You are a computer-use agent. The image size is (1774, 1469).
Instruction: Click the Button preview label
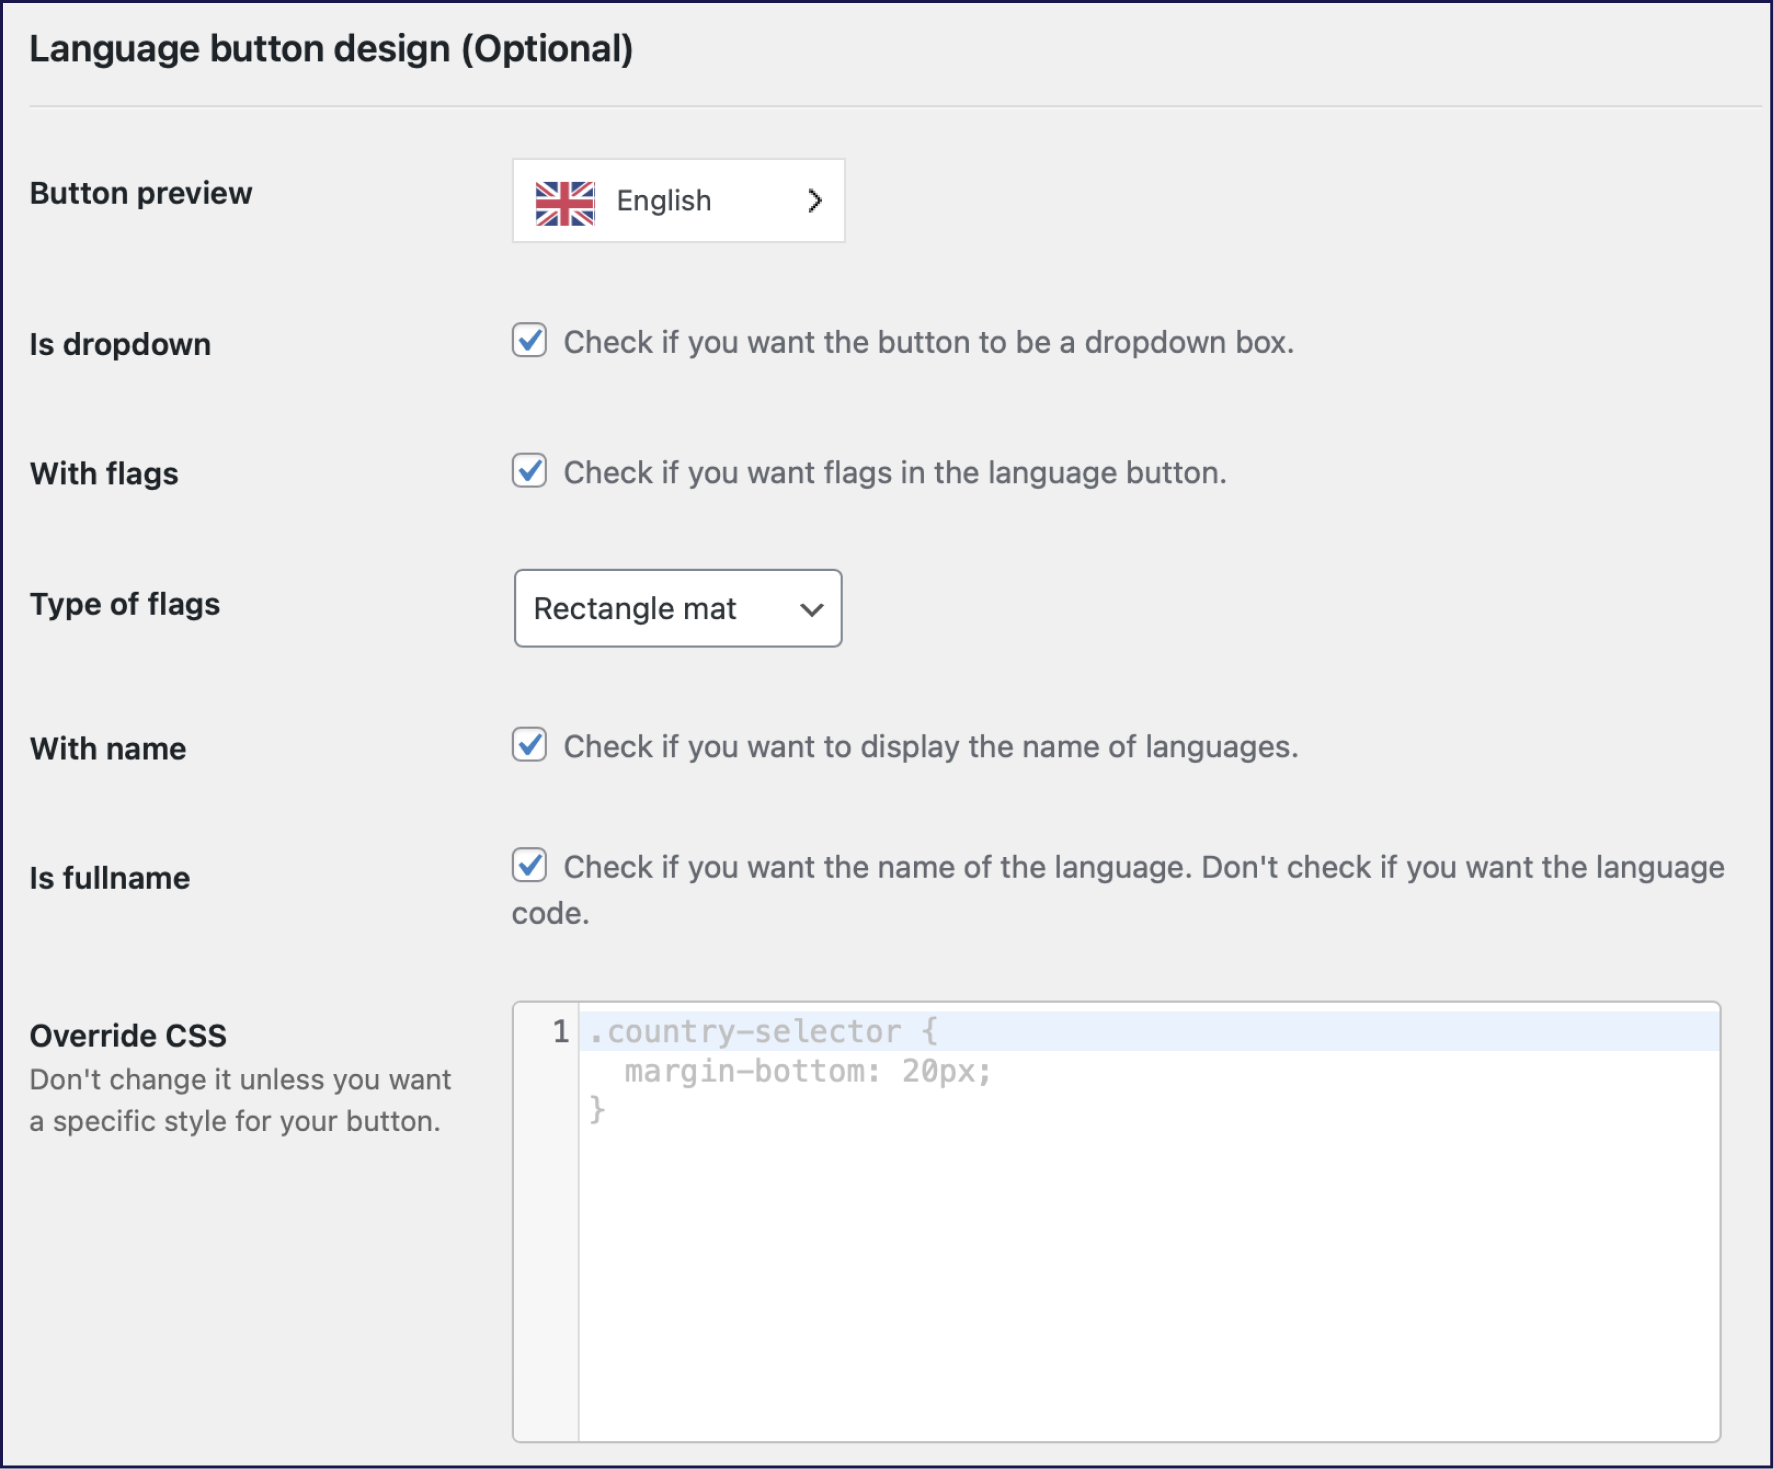coord(141,192)
